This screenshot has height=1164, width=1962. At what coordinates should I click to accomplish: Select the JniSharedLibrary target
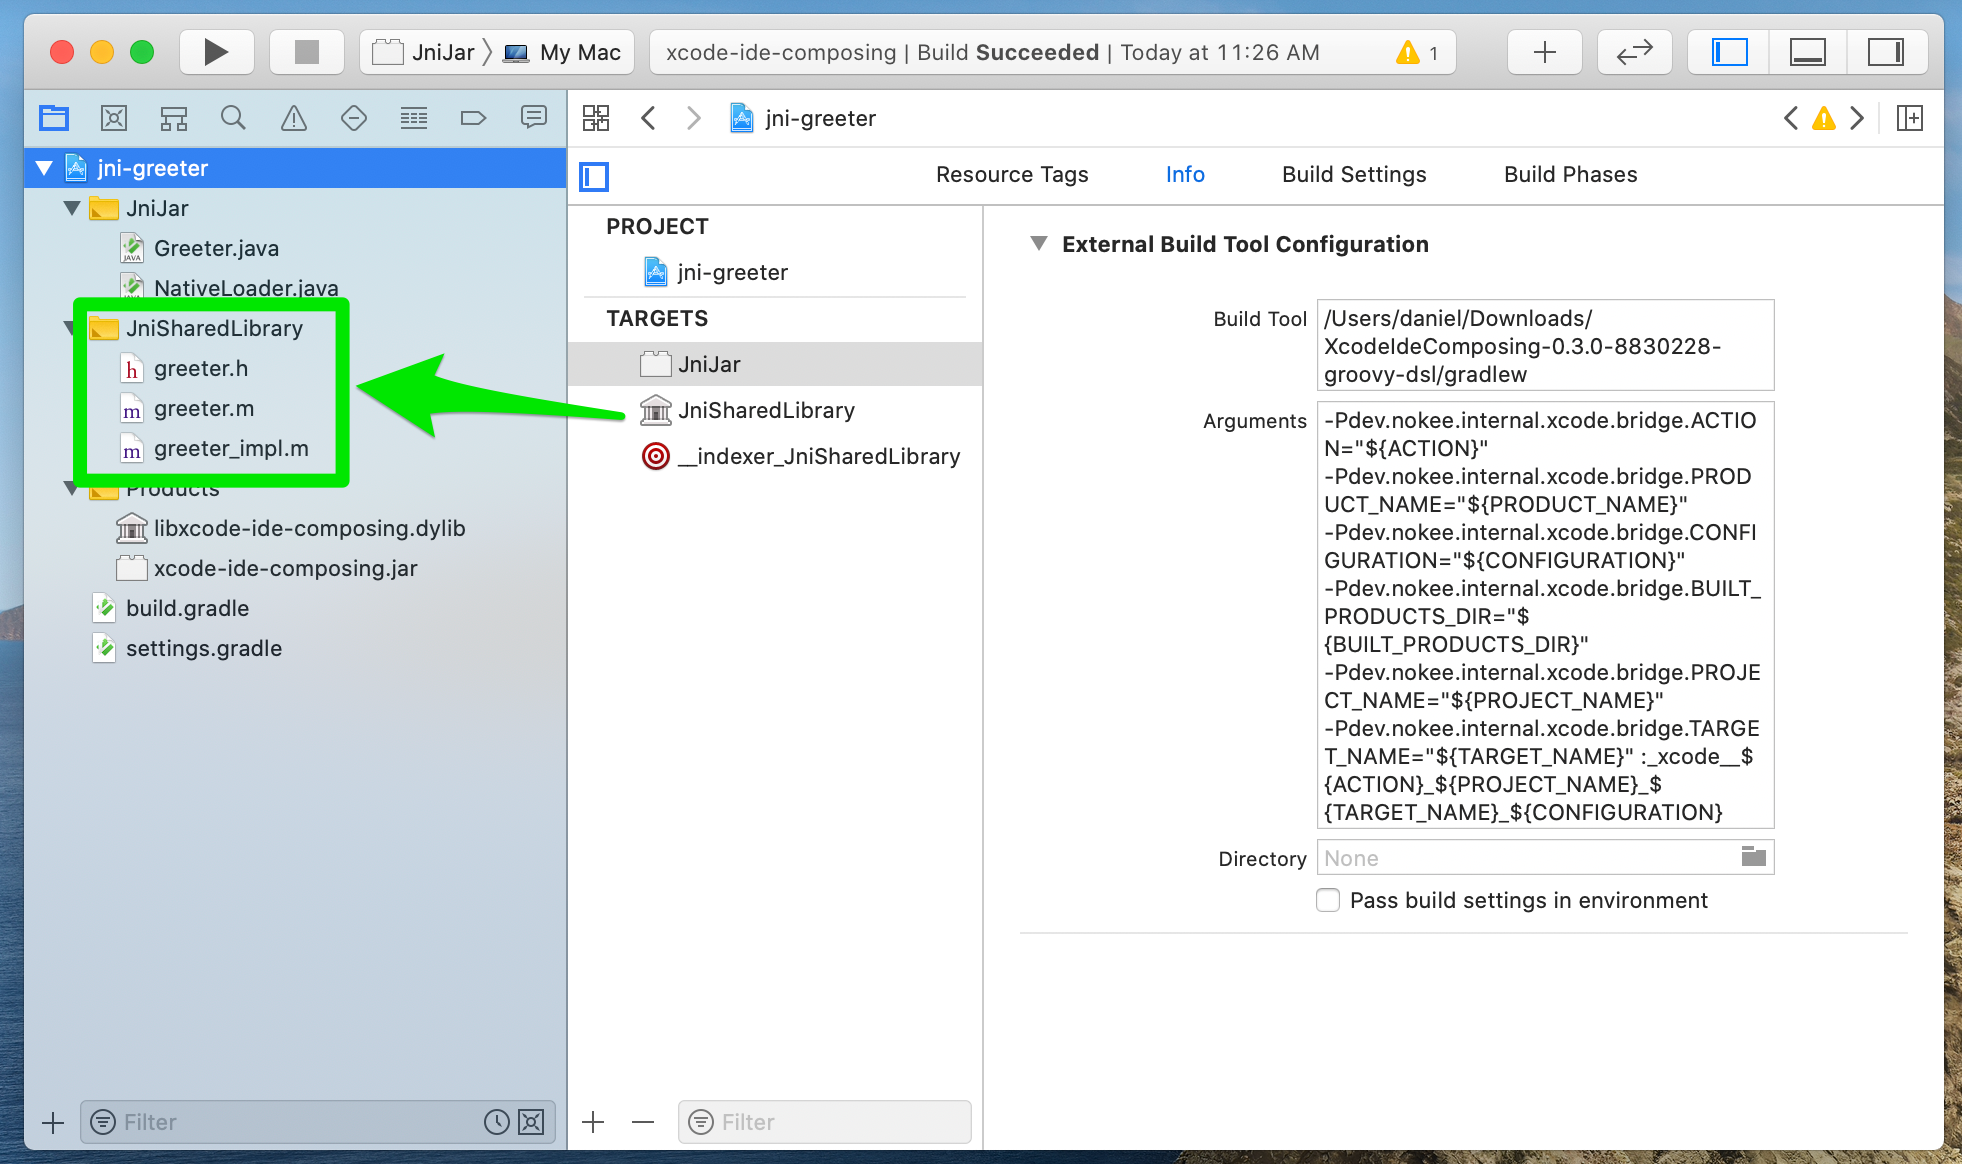coord(766,410)
